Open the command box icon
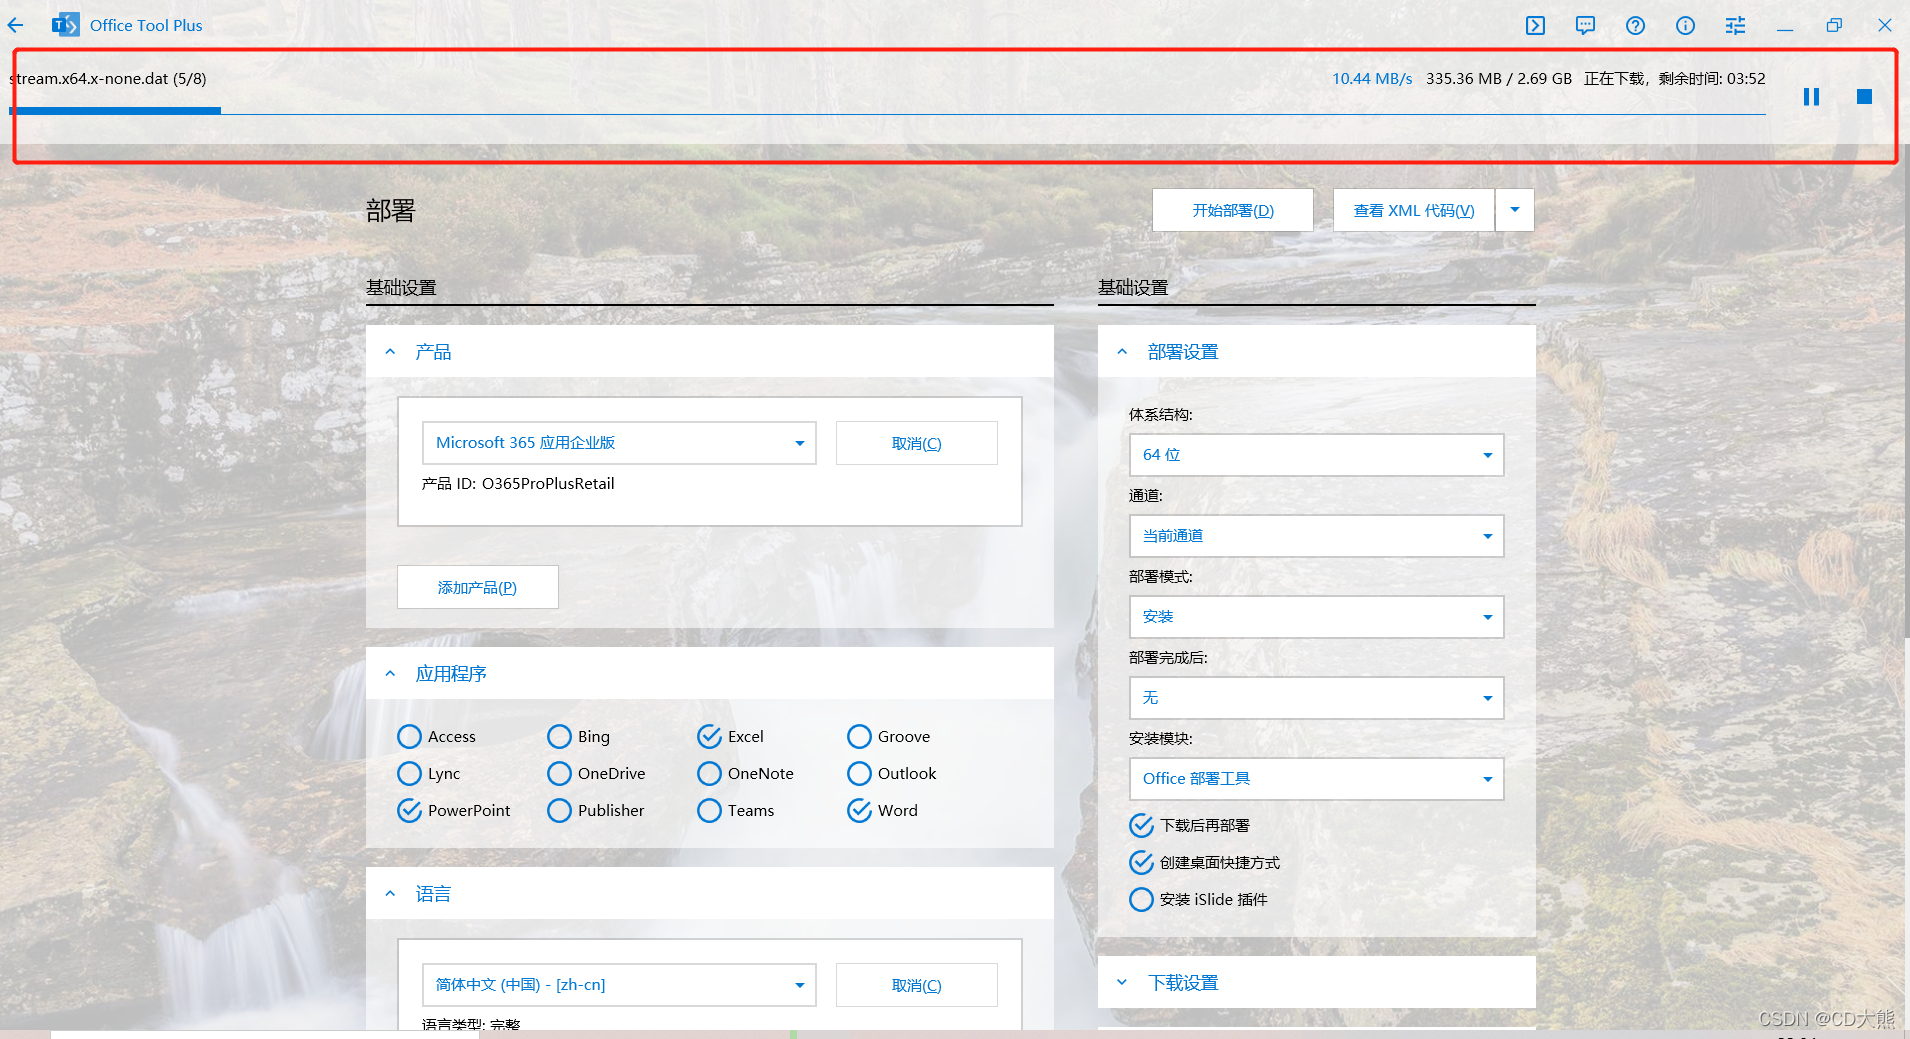 [x=1535, y=26]
